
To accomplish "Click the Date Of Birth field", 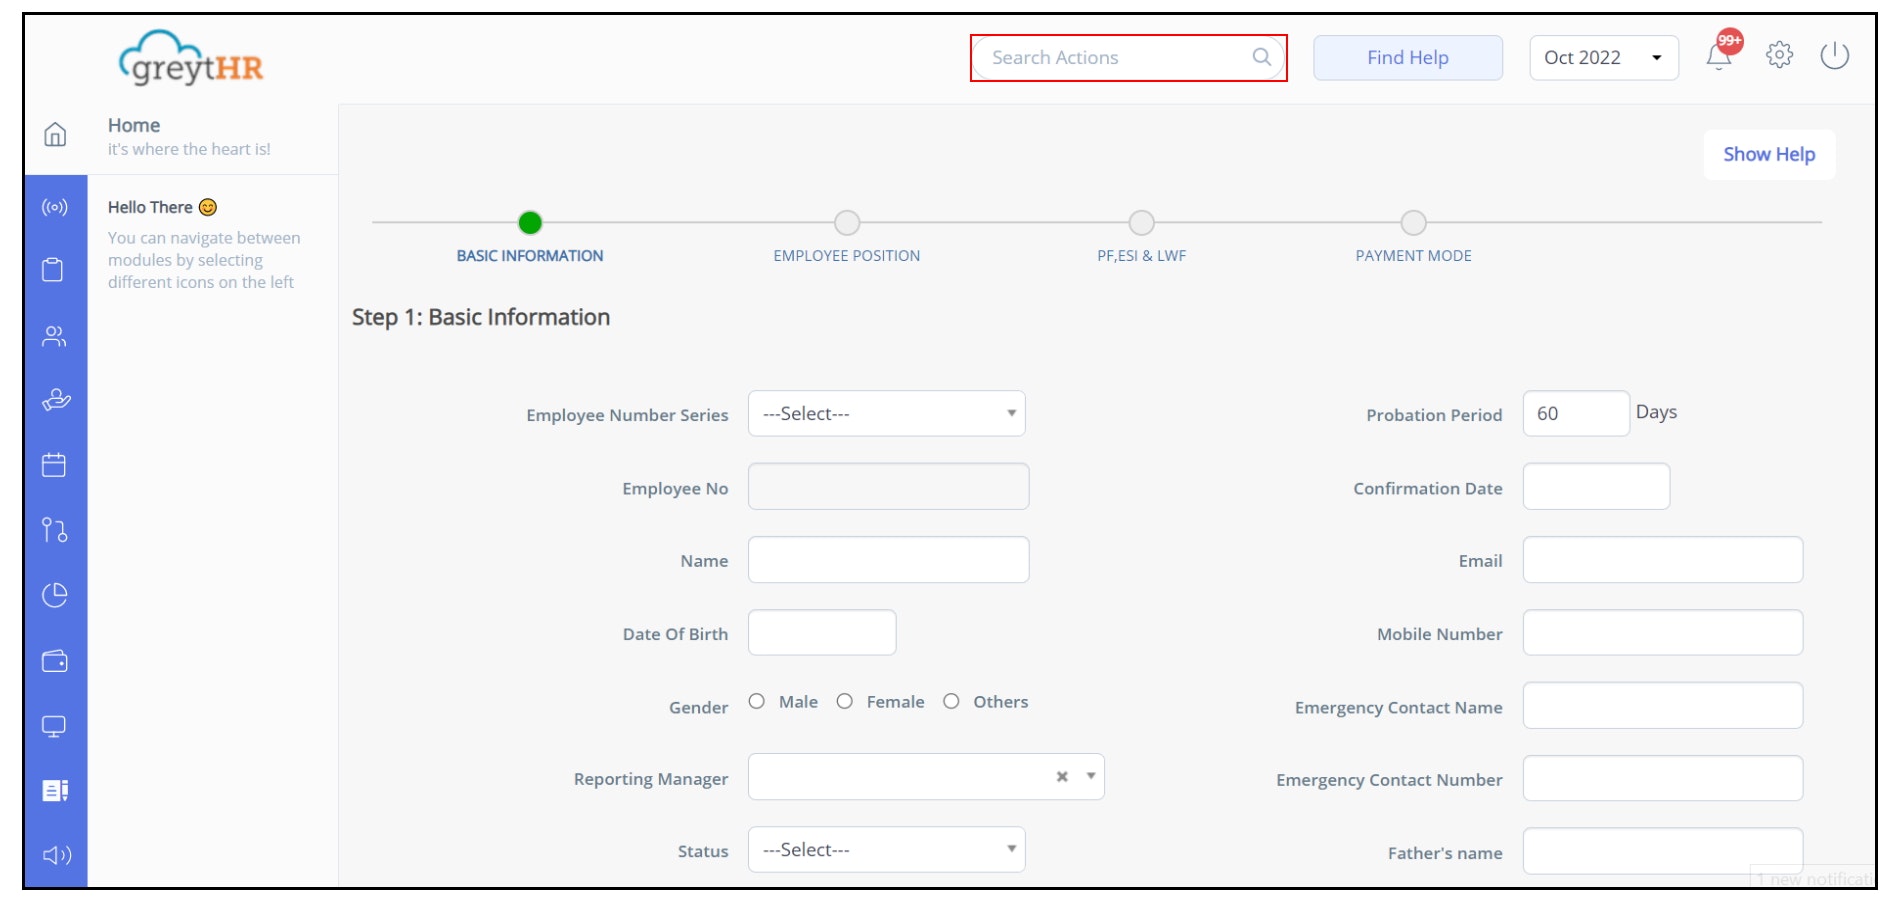I will click(822, 632).
